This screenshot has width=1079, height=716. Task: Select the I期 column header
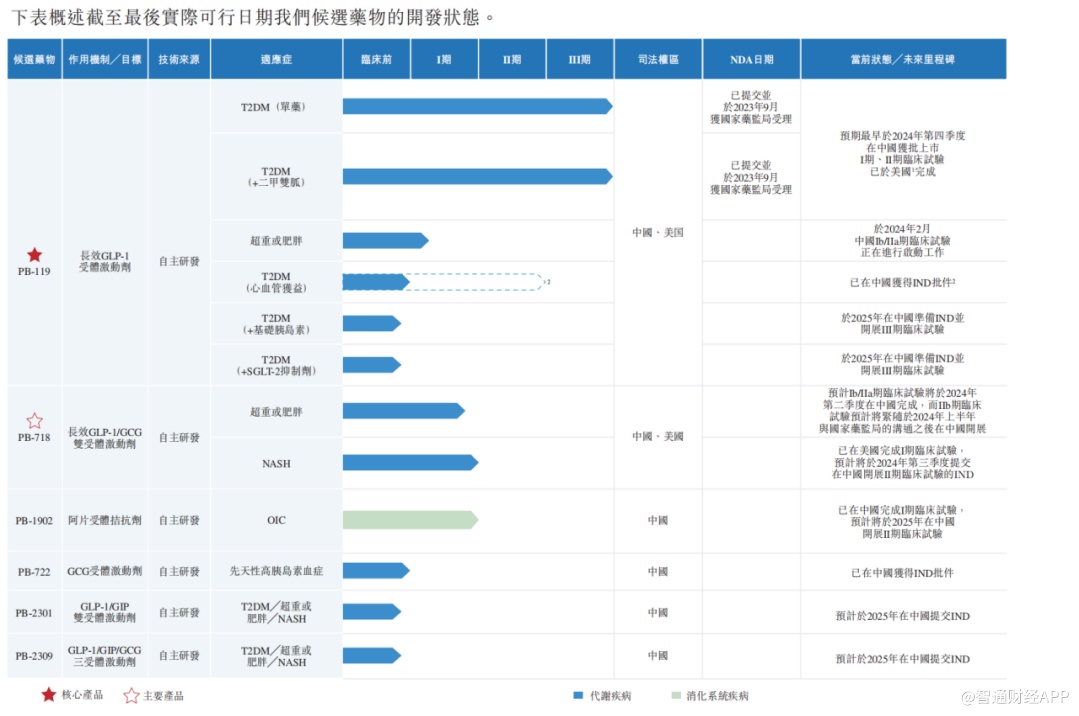click(x=444, y=59)
